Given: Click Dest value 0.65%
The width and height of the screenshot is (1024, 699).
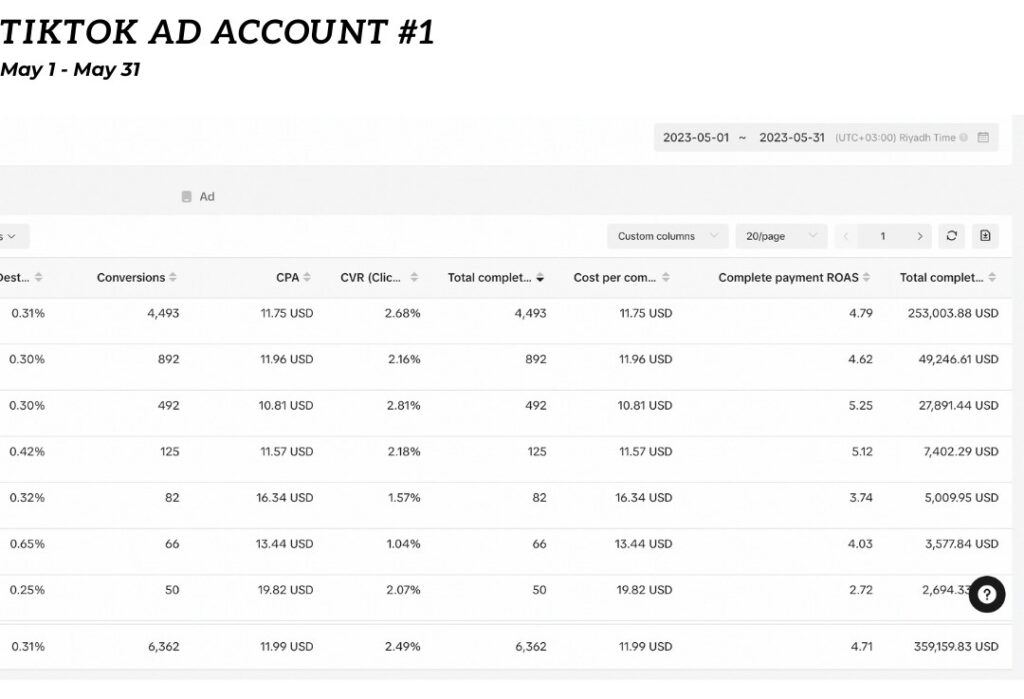Looking at the screenshot, I should pos(27,544).
